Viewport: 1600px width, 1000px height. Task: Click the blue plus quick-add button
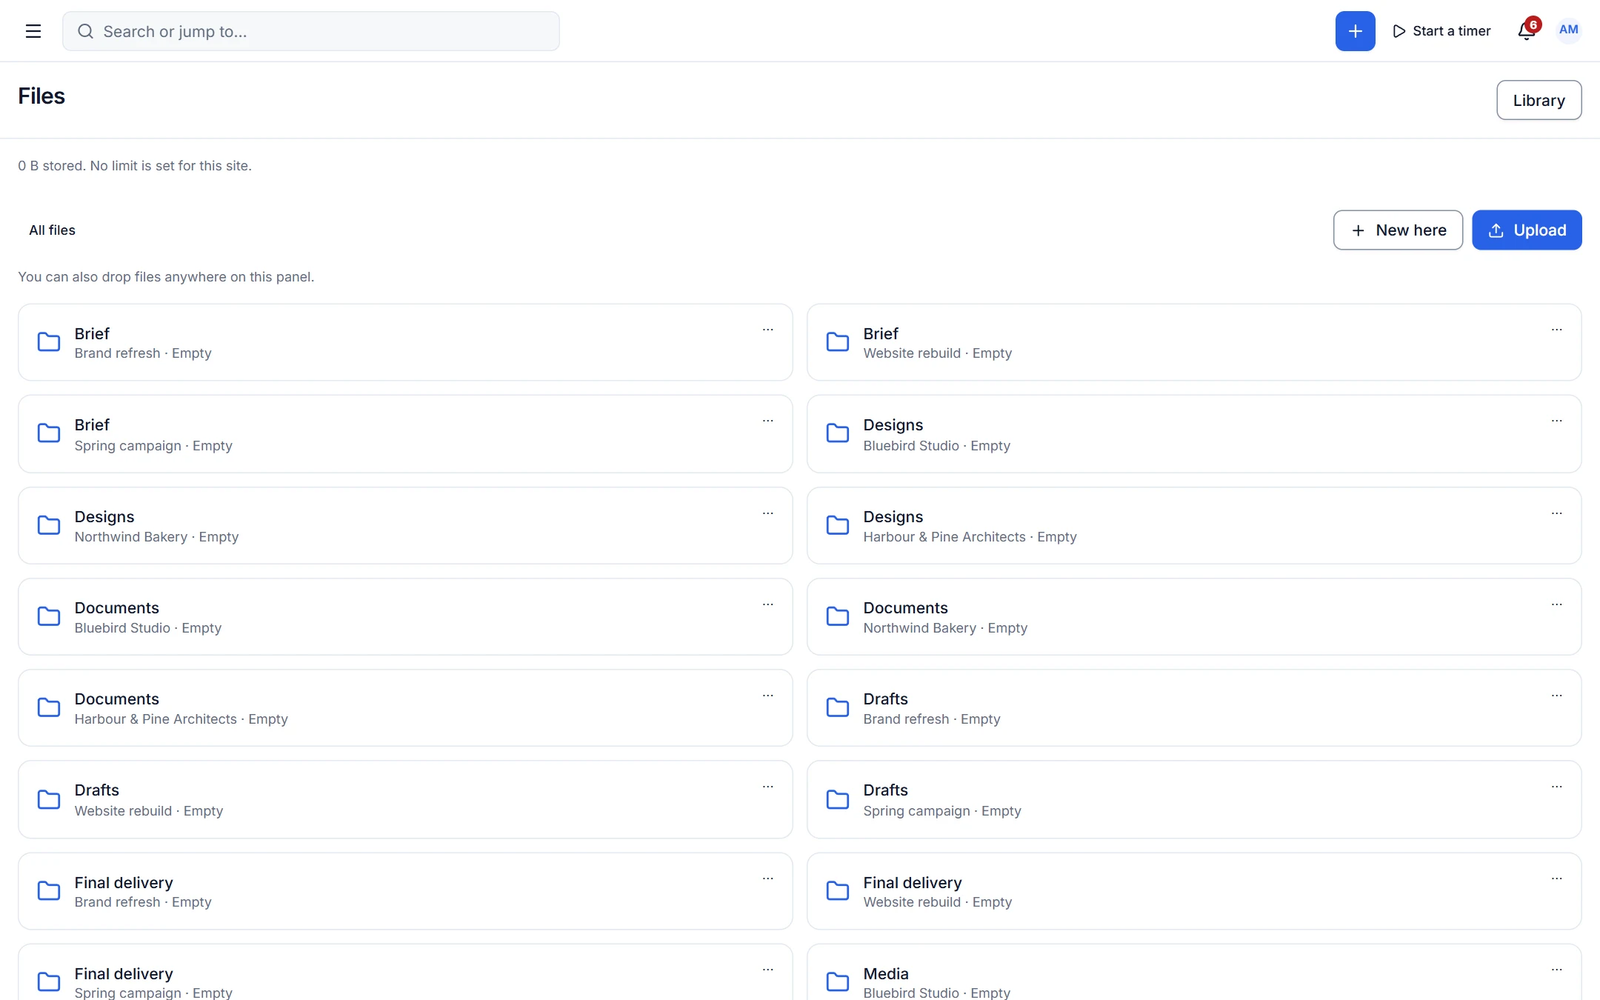pyautogui.click(x=1355, y=31)
